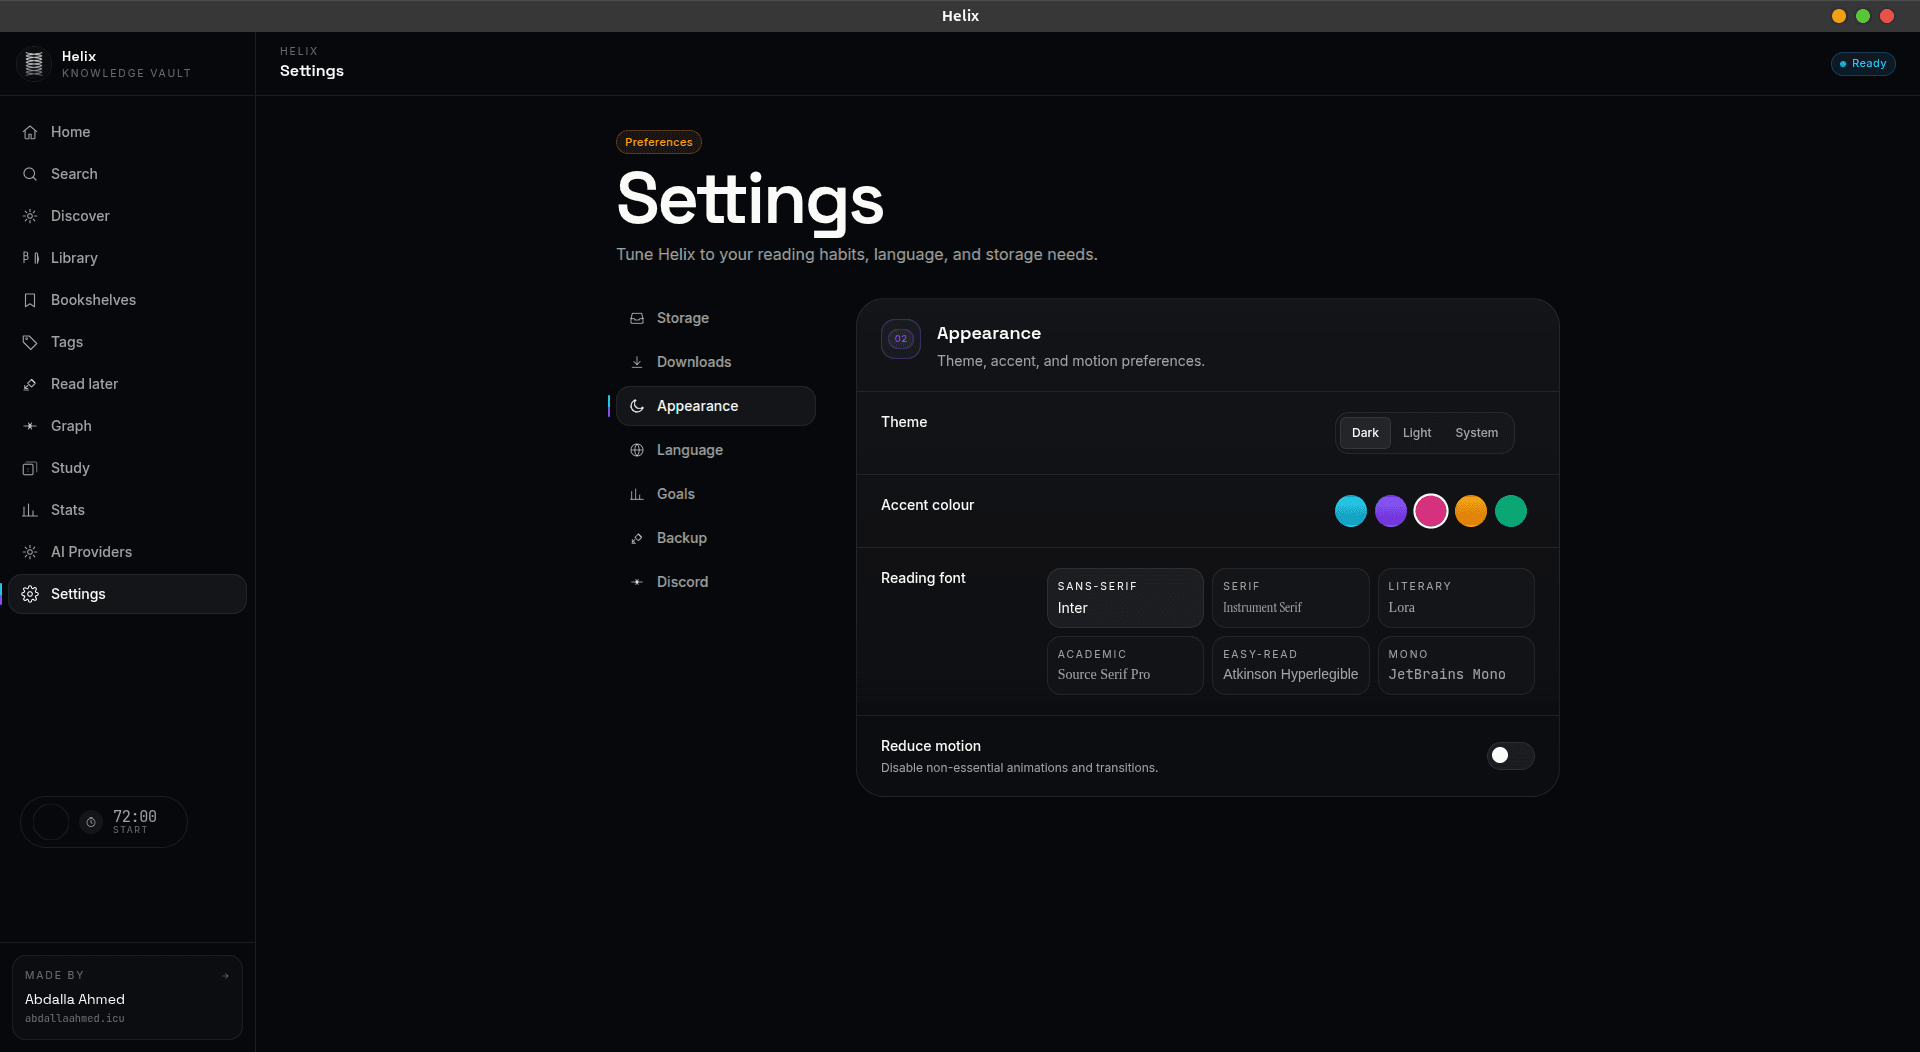Click the Language globe icon

pos(637,450)
